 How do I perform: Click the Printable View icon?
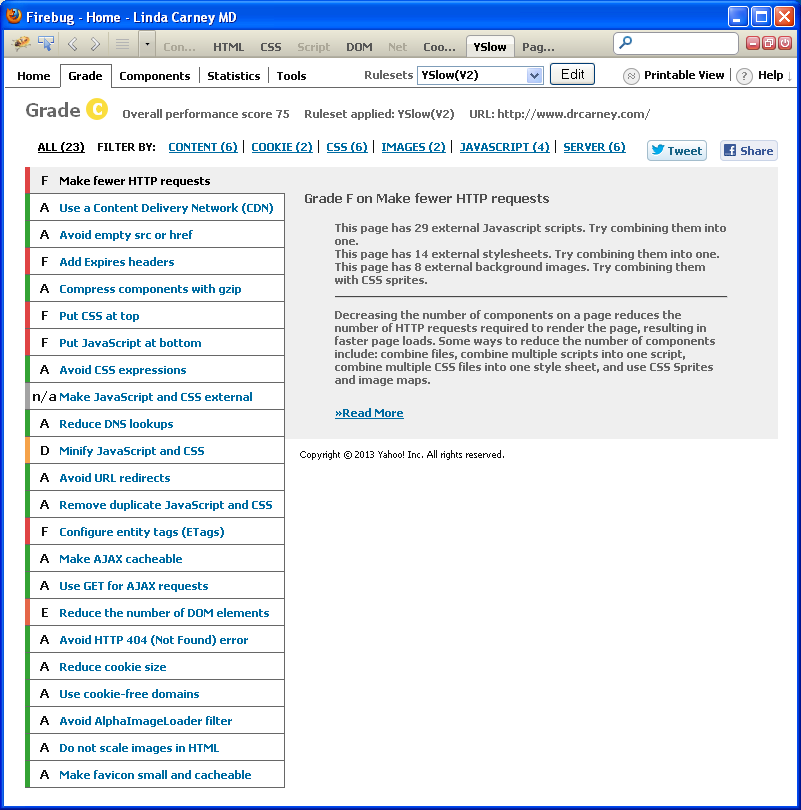coord(631,76)
